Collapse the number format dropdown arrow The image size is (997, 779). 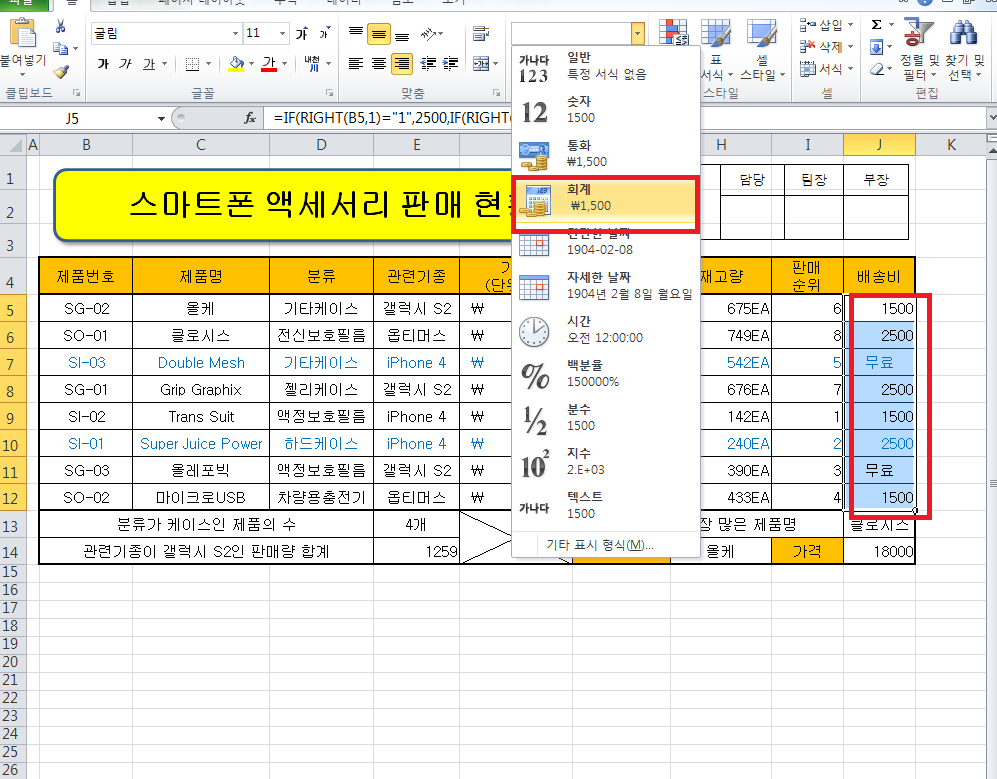(x=637, y=33)
